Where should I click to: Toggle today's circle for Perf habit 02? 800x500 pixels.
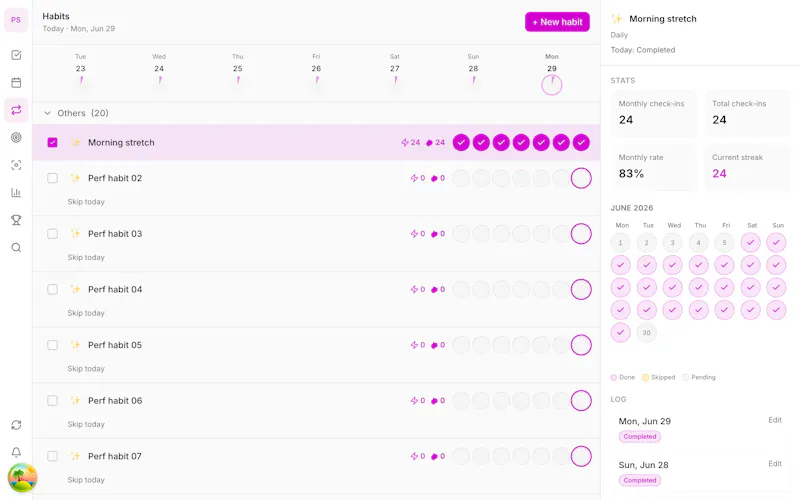coord(581,178)
